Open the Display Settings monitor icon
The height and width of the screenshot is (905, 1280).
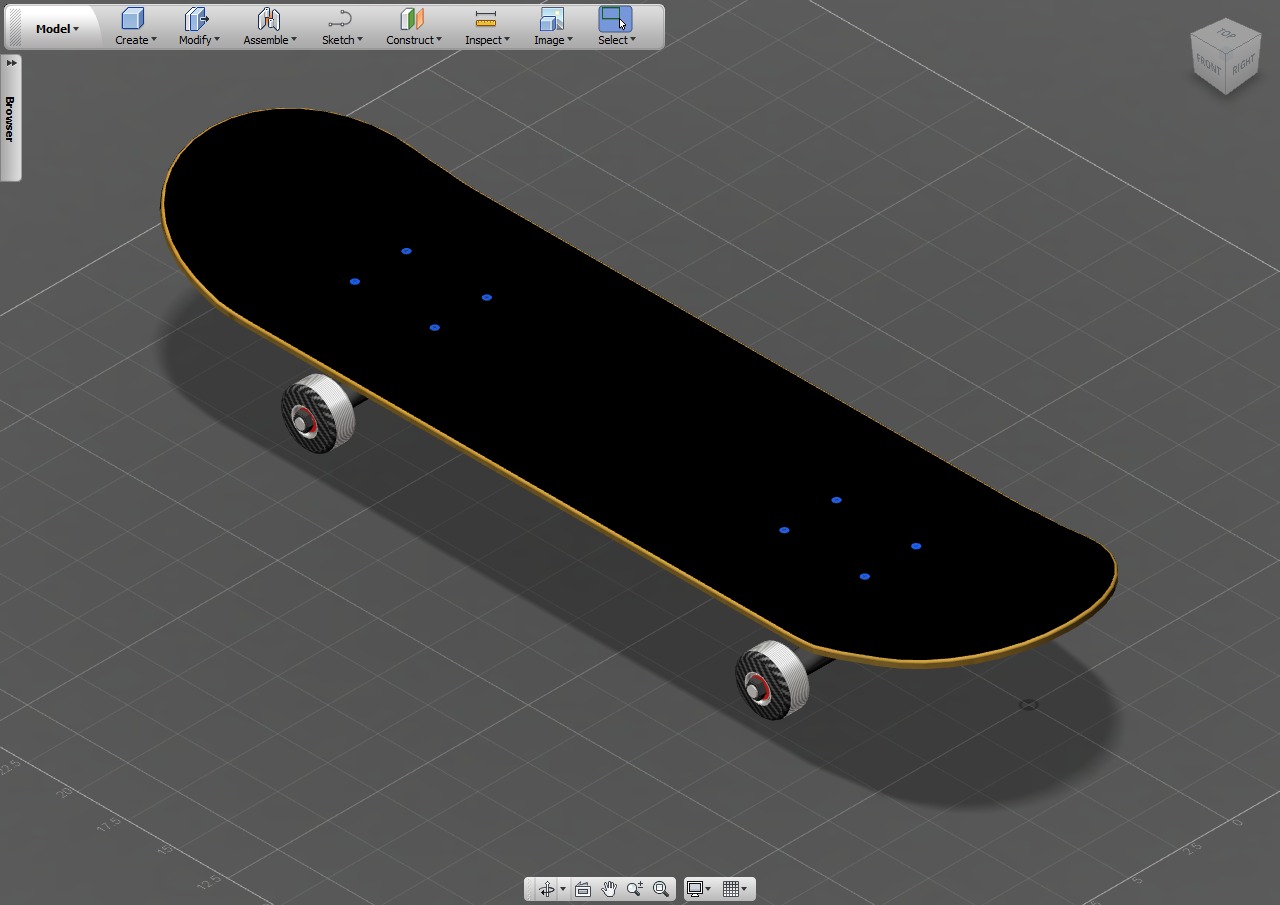[695, 888]
